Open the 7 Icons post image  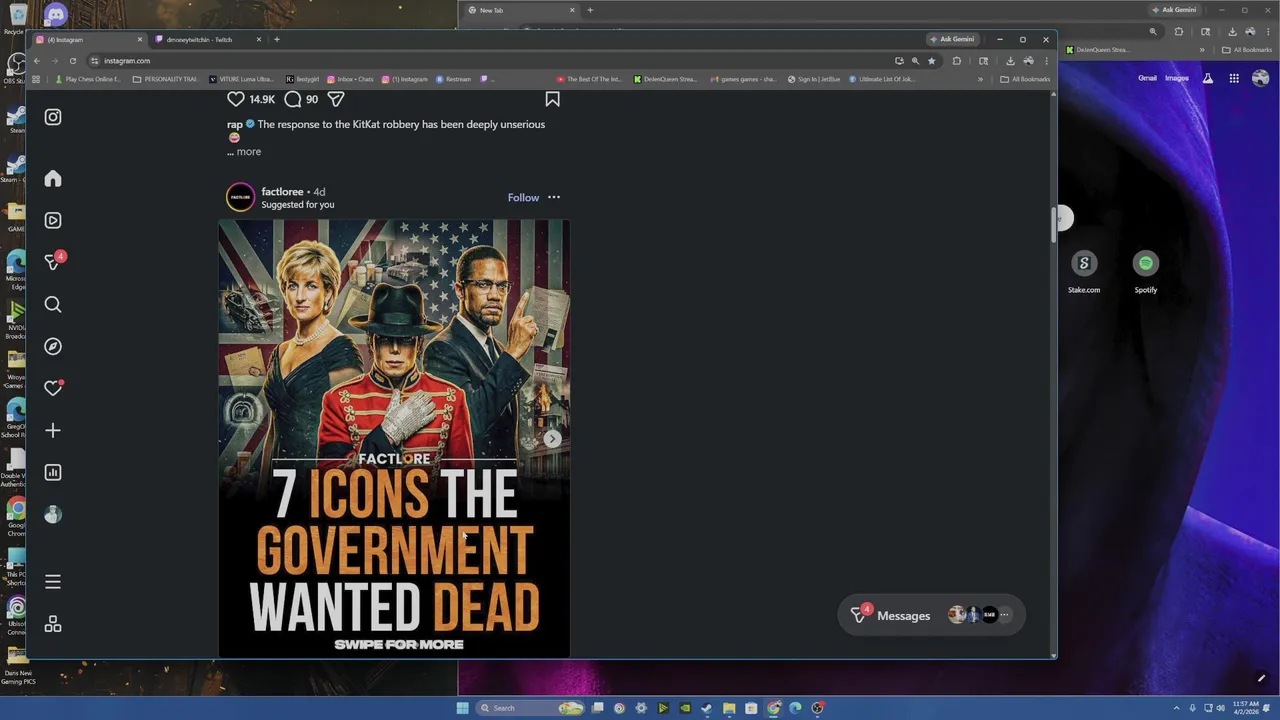394,438
